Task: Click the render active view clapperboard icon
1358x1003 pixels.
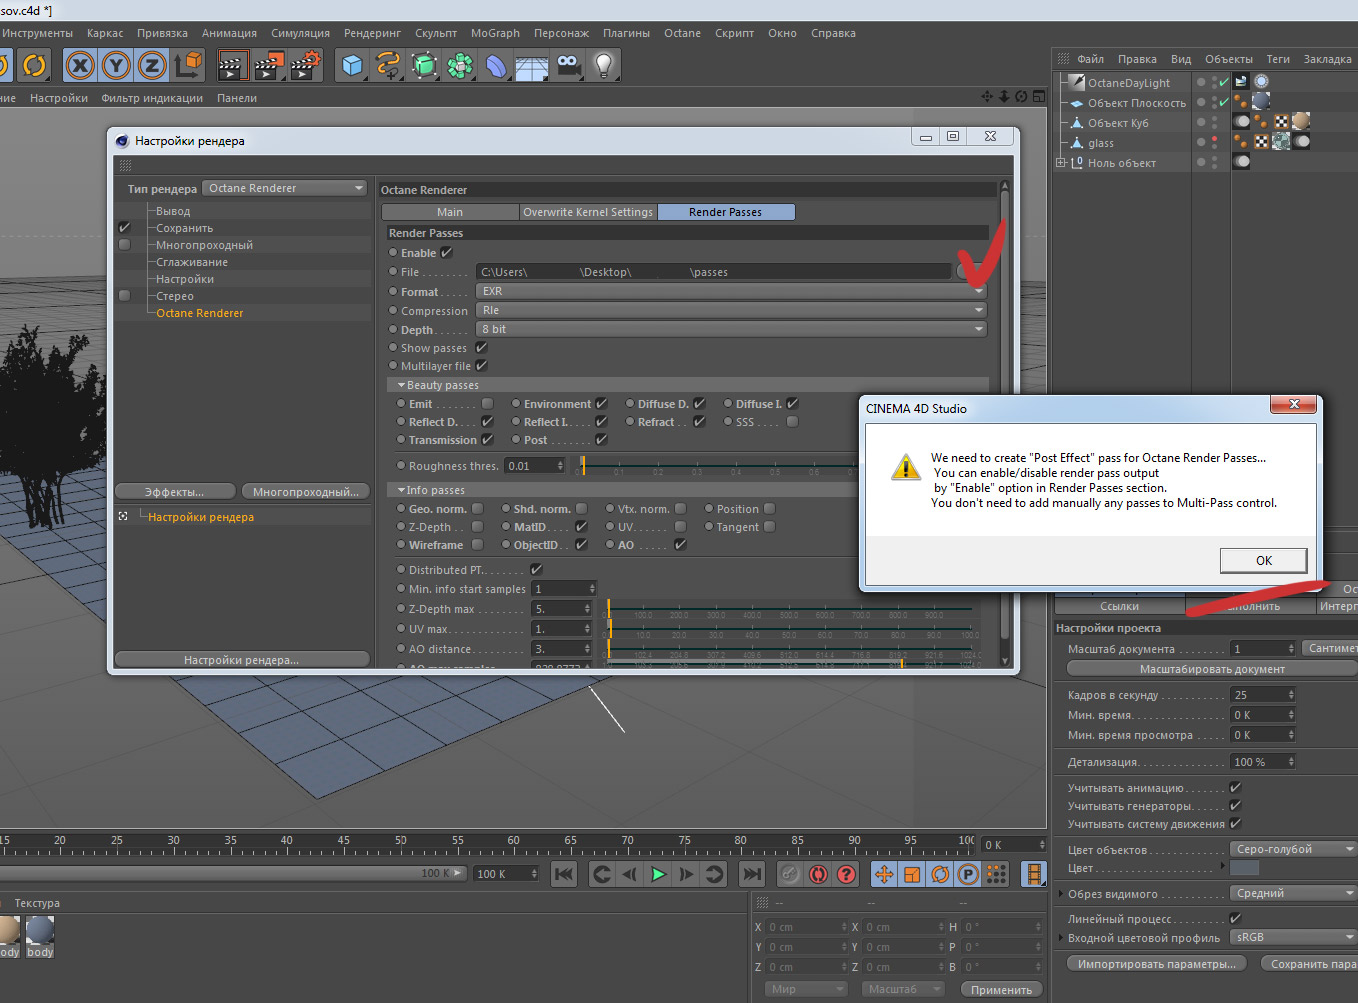Action: click(x=233, y=66)
